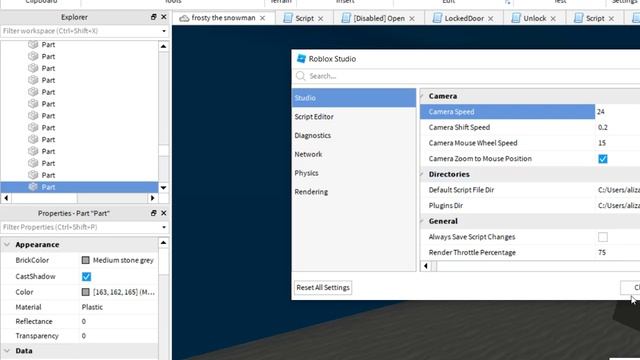Viewport: 640px width, 360px height.
Task: Open the Script Editor settings category
Action: (x=354, y=117)
